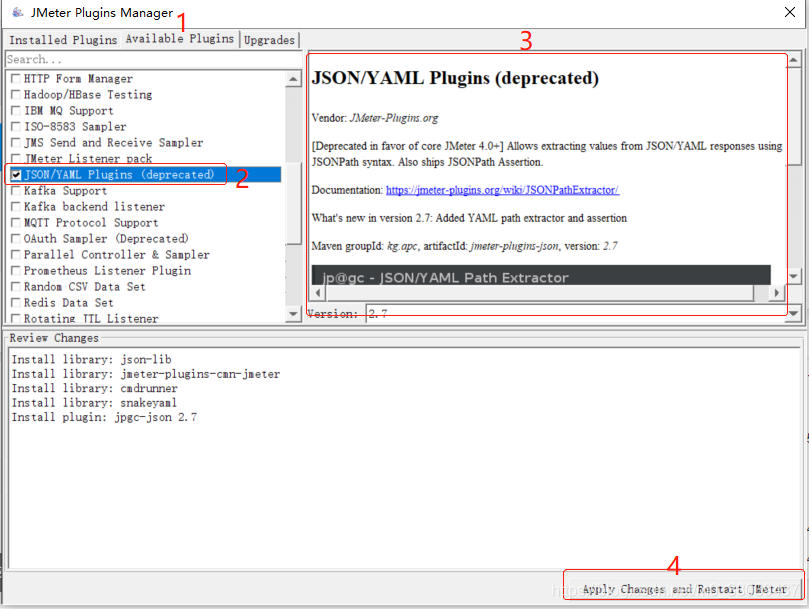Click Apply Changes and Restart JMeter
Viewport: 809px width, 609px height.
pos(684,589)
